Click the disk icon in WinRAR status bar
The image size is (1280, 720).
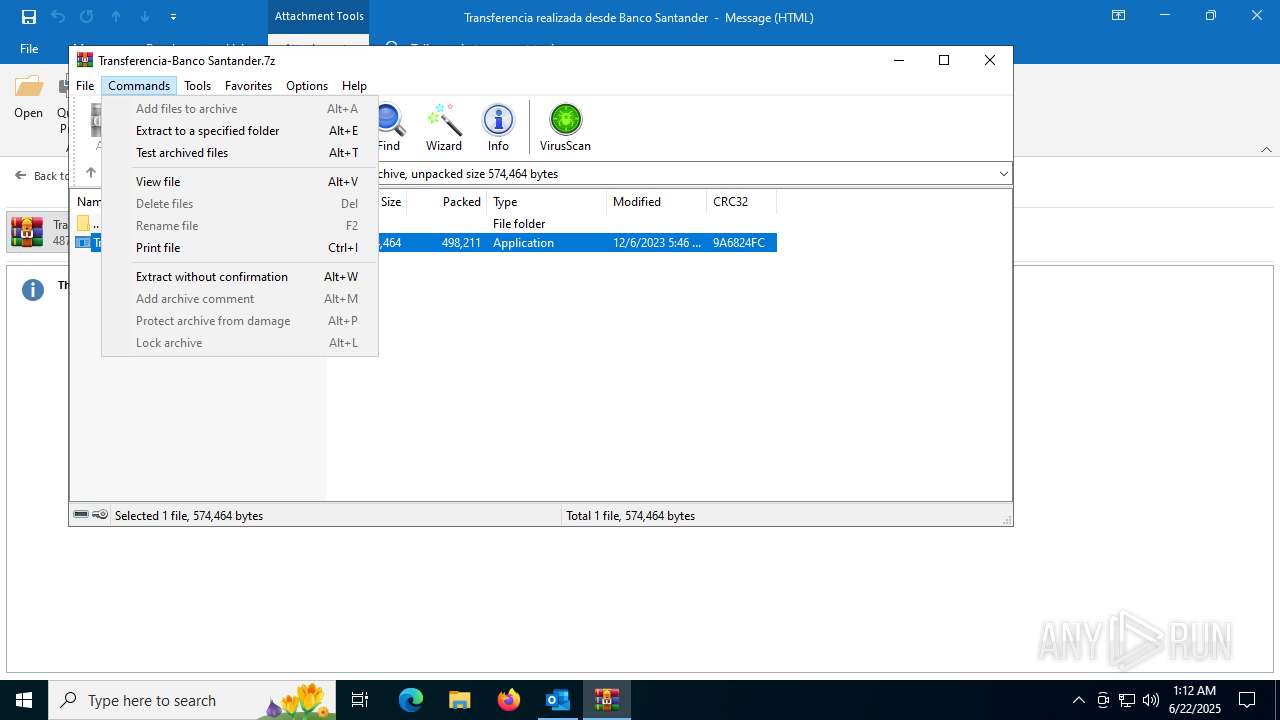[81, 515]
